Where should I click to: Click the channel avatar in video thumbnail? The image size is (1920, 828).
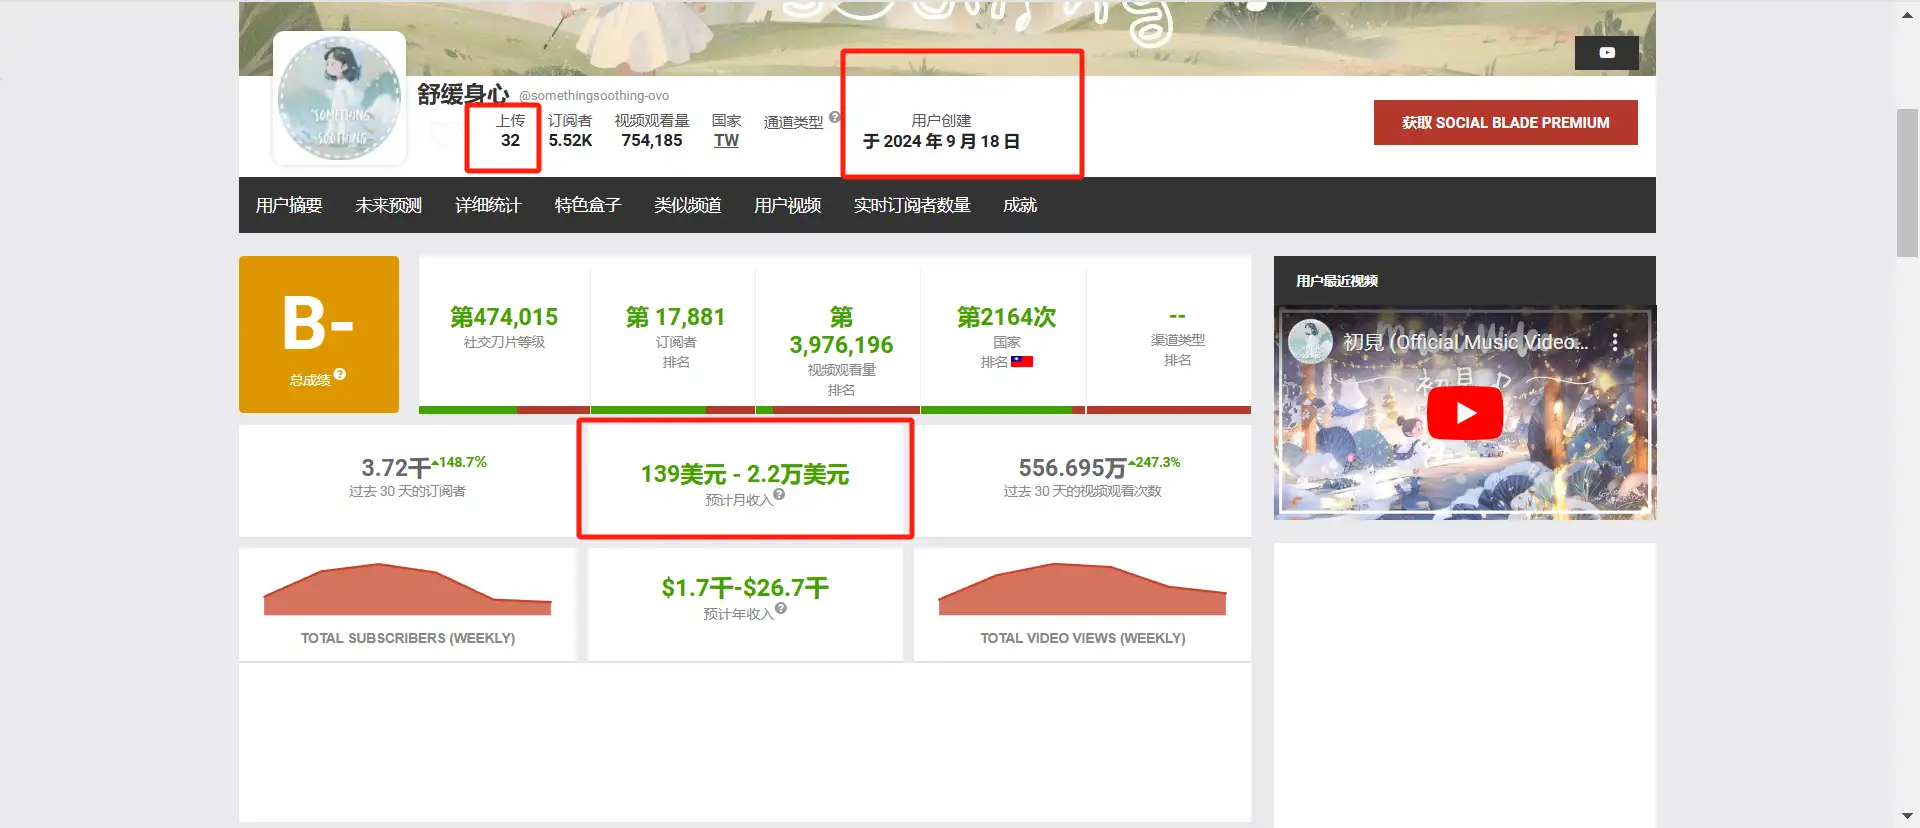1309,341
